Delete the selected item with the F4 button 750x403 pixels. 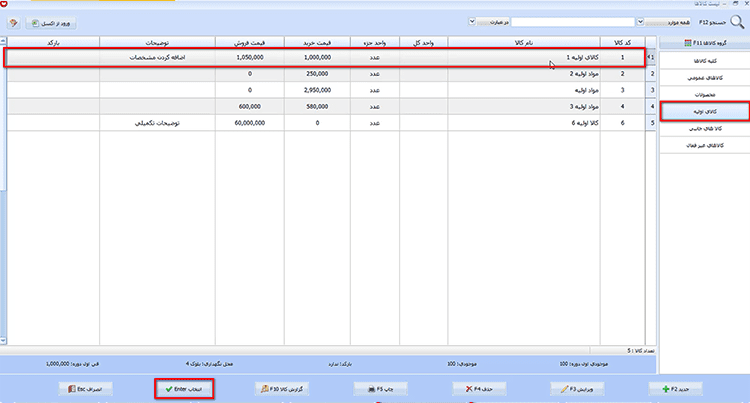(479, 389)
